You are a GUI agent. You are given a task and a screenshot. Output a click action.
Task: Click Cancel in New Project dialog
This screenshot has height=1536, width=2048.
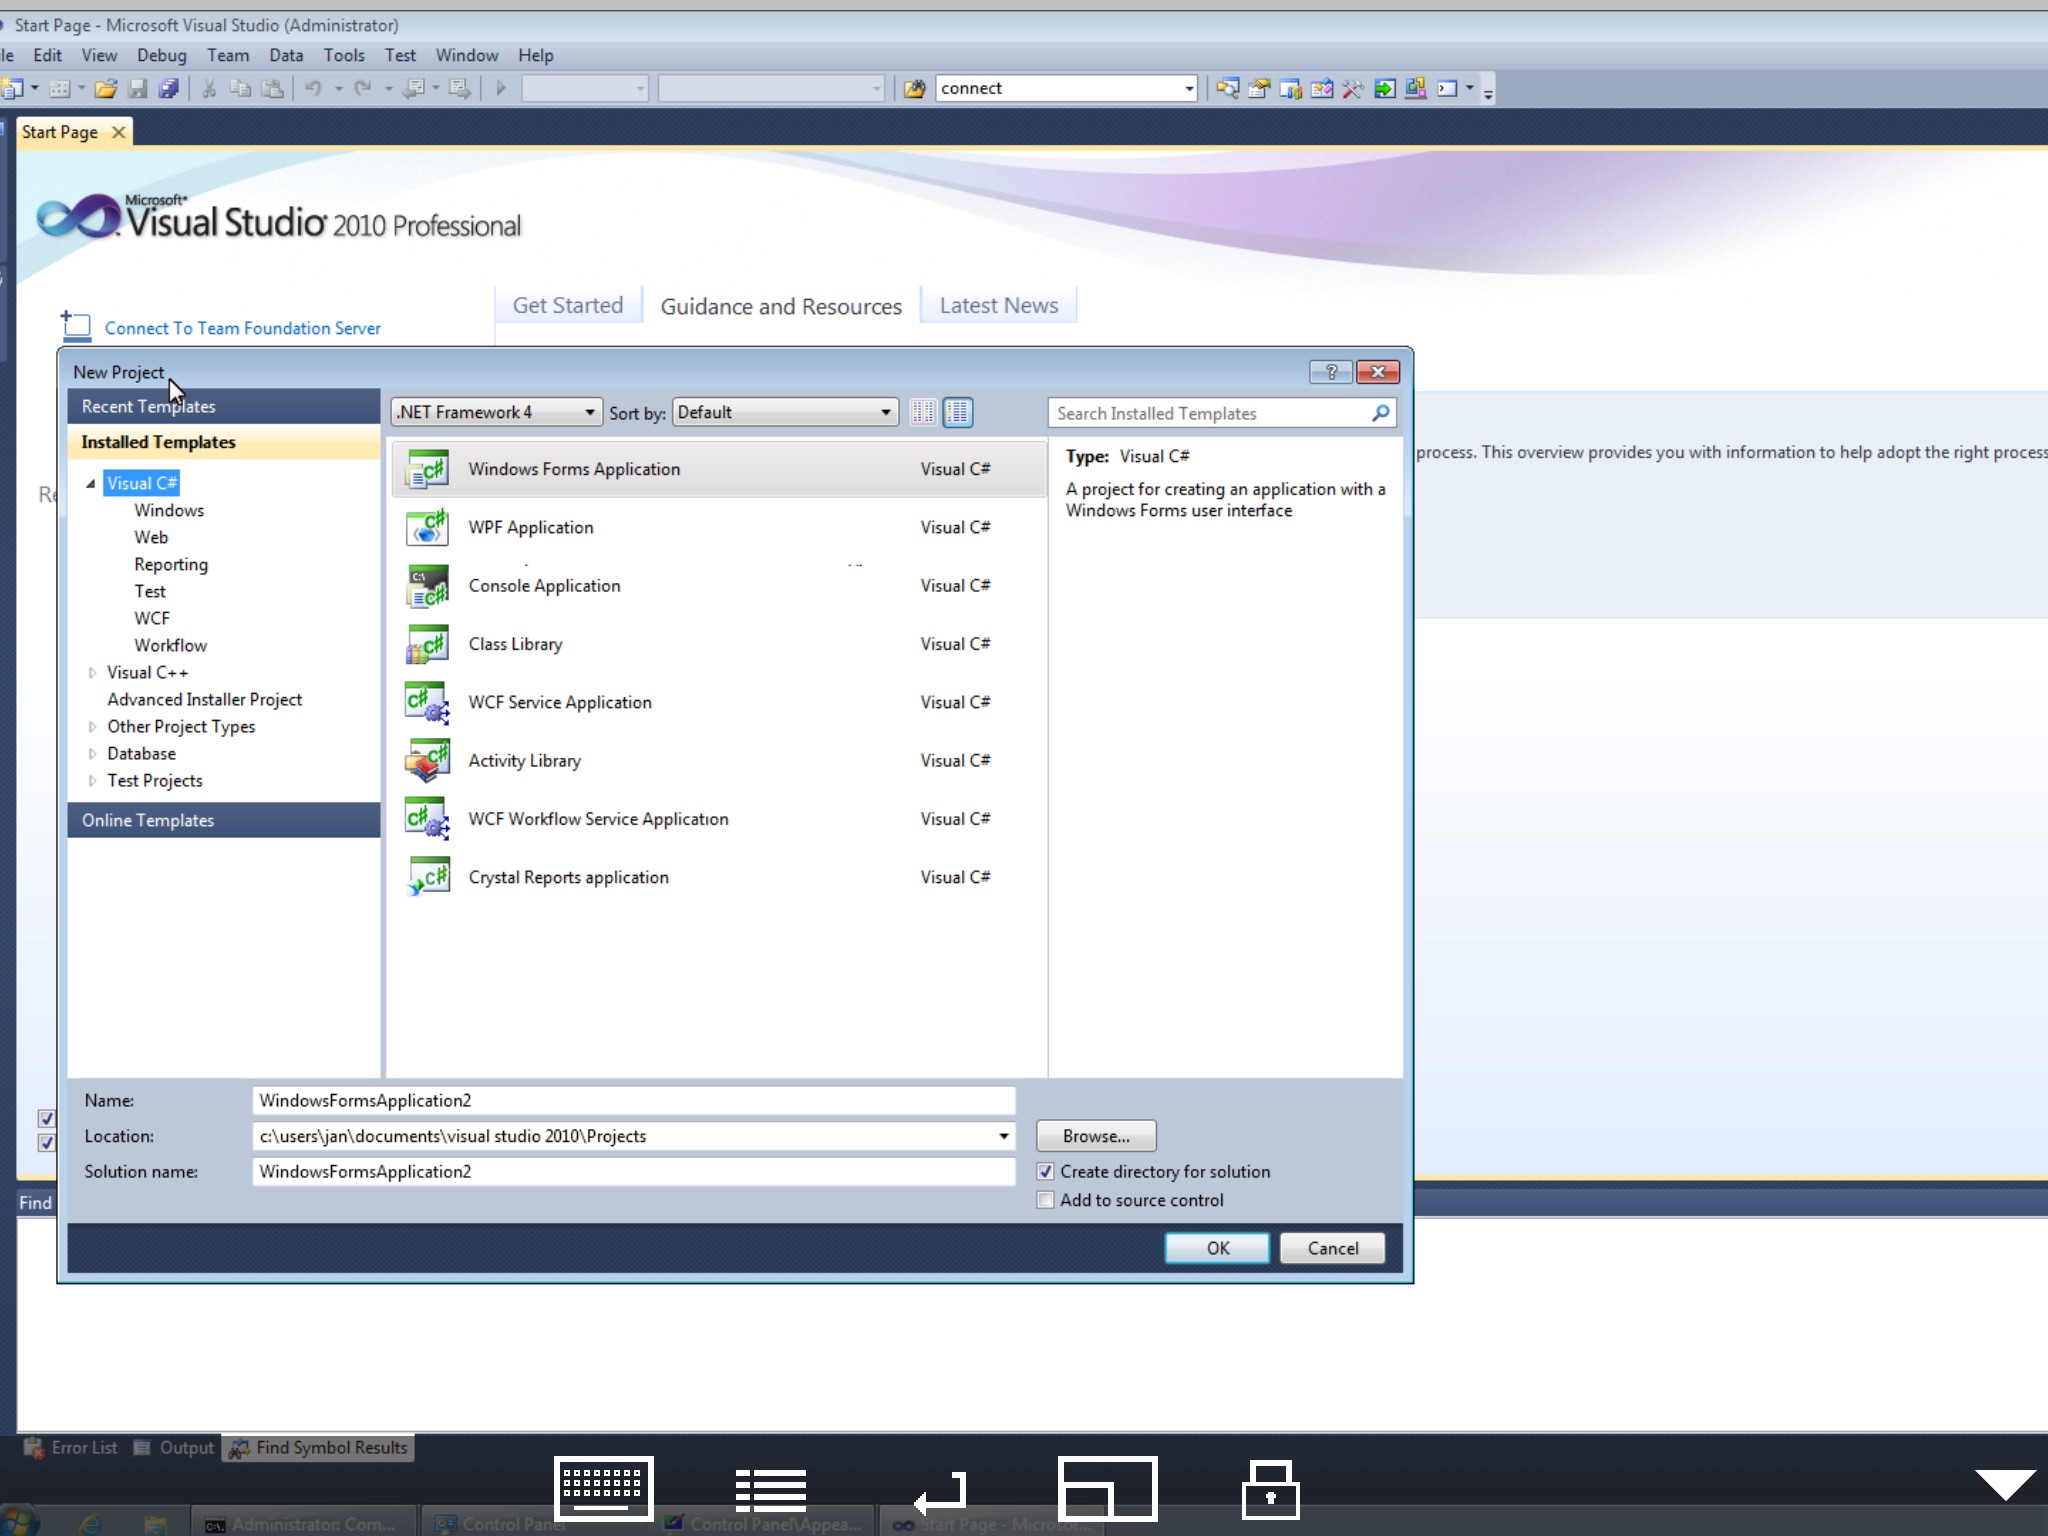tap(1333, 1248)
